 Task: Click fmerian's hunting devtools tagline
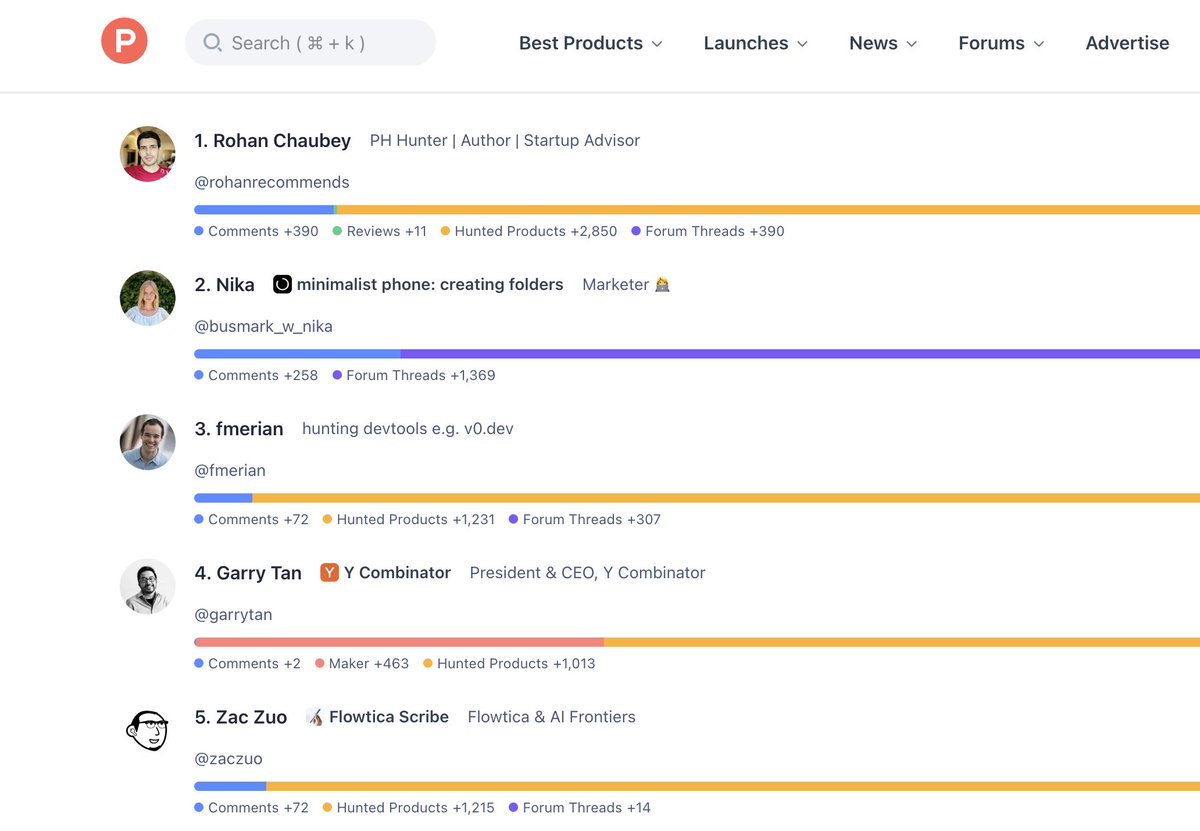coord(408,429)
